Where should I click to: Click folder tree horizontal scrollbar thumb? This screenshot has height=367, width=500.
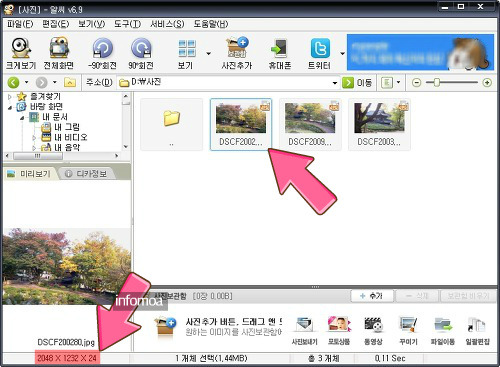(37, 156)
